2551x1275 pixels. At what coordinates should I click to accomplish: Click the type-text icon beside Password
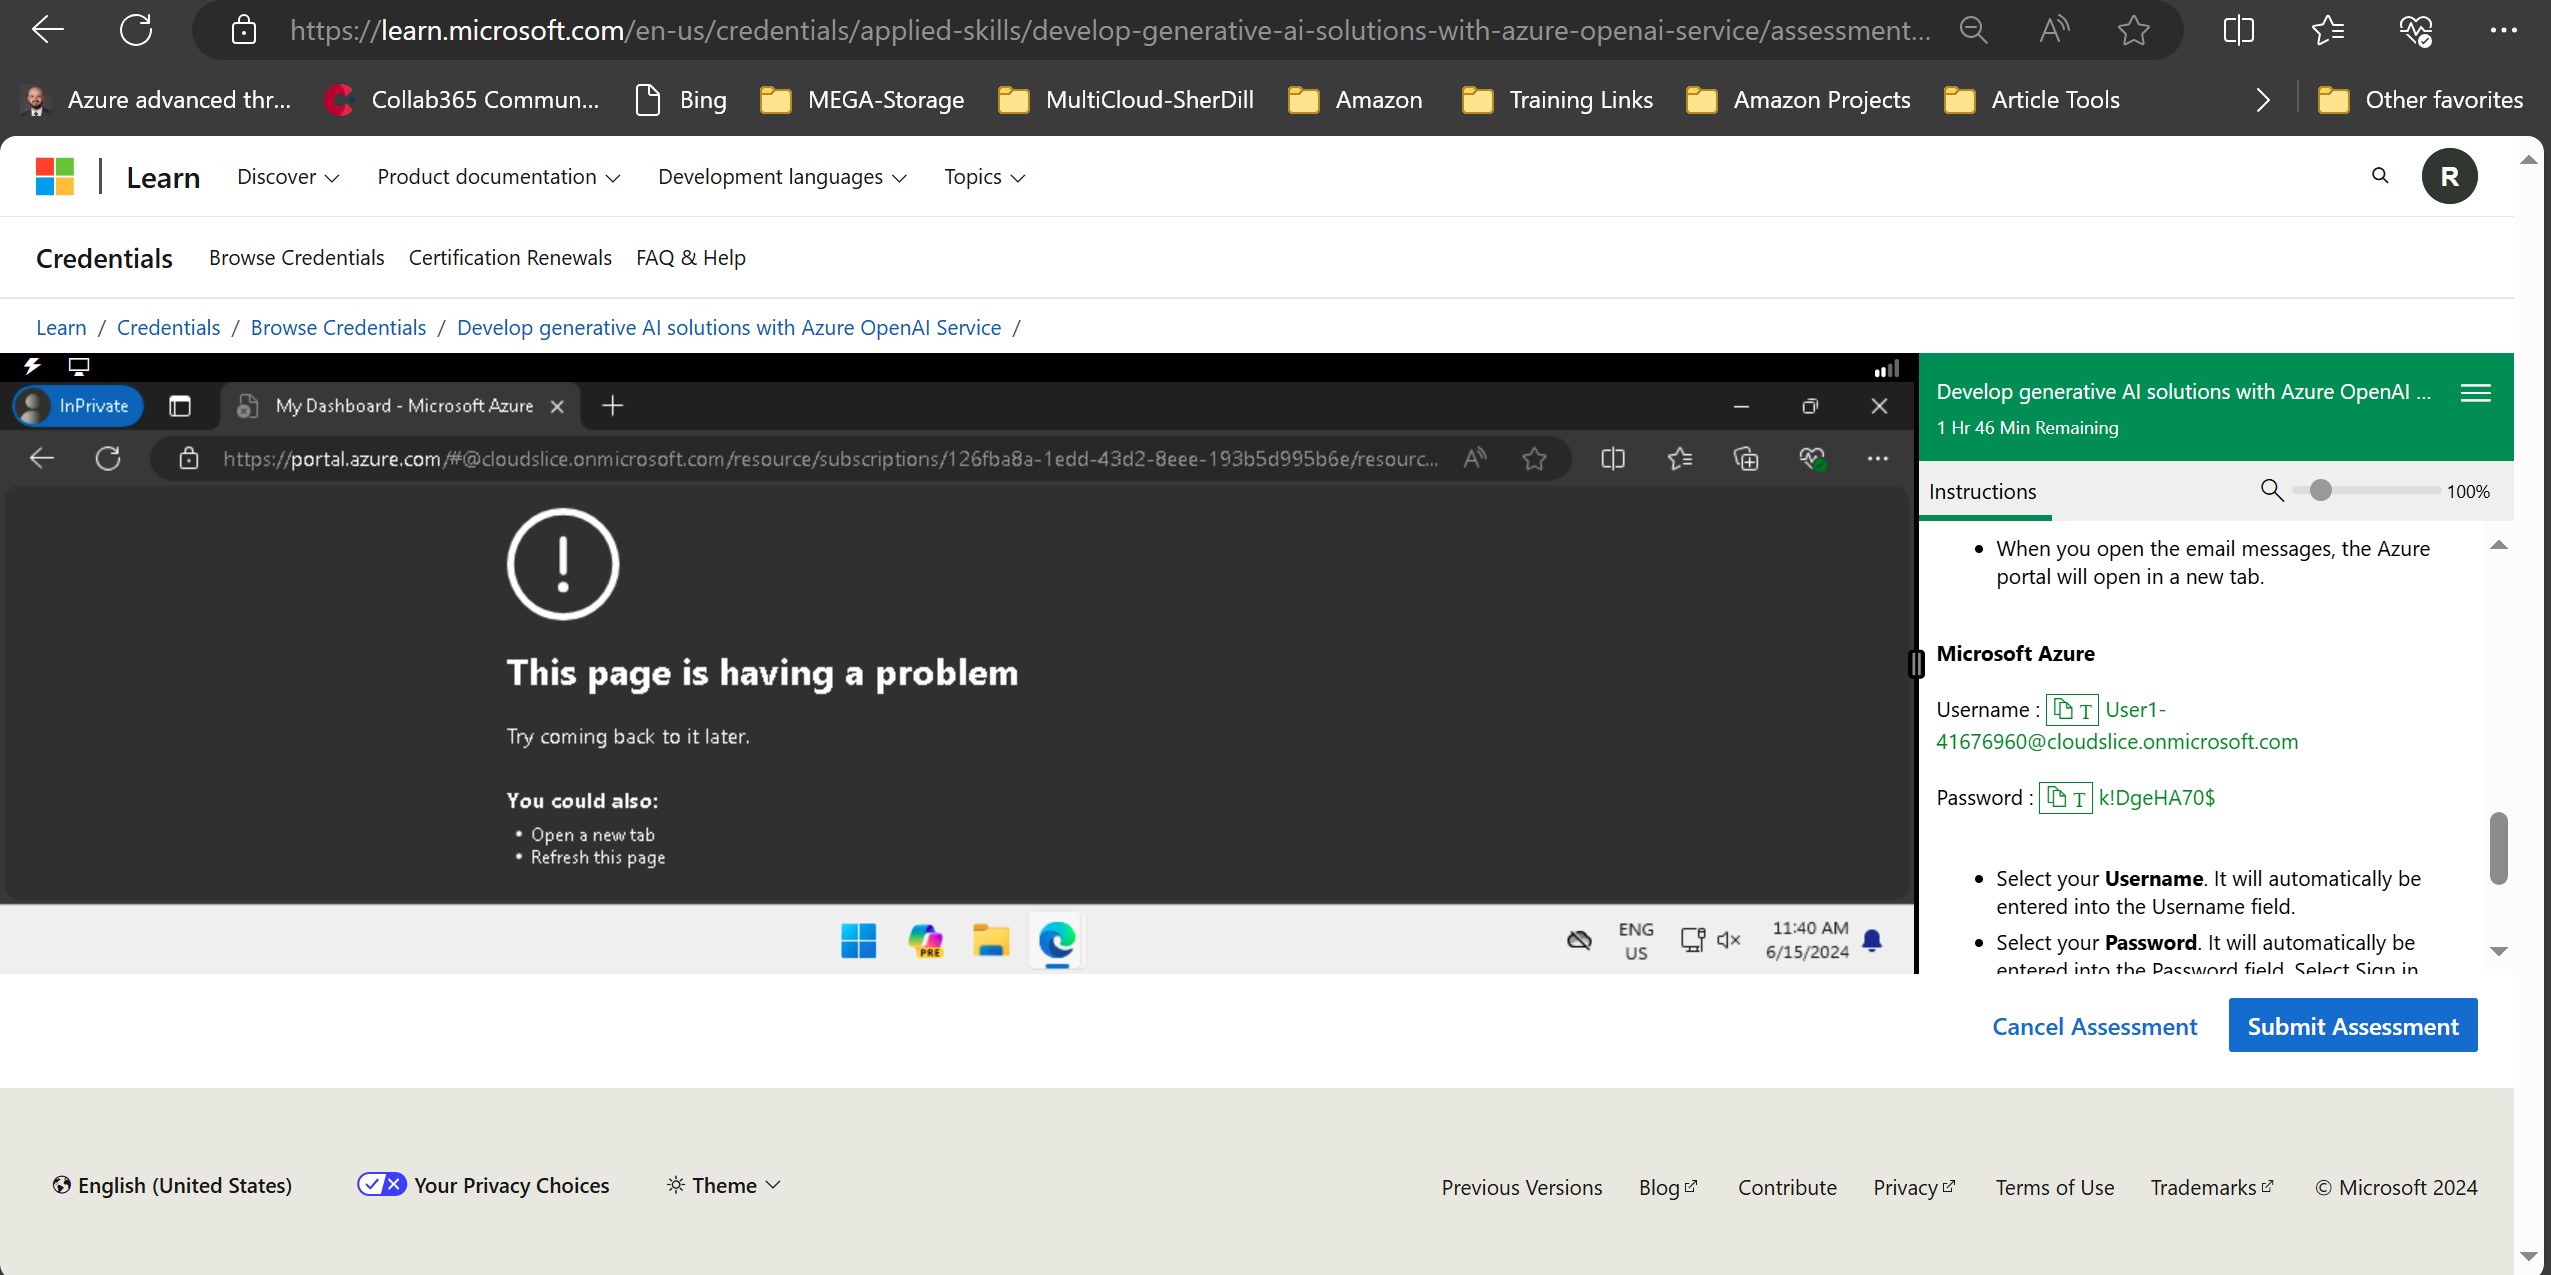pos(2079,798)
